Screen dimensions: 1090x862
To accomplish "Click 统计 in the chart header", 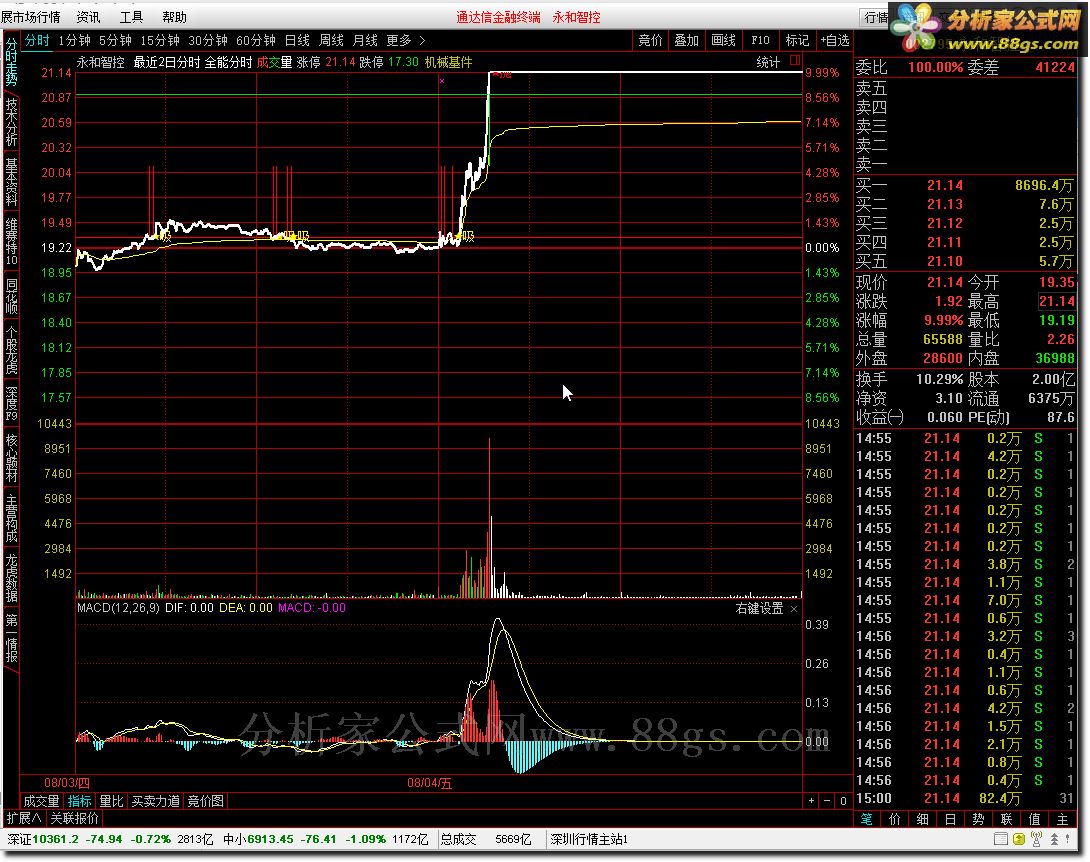I will coord(768,62).
